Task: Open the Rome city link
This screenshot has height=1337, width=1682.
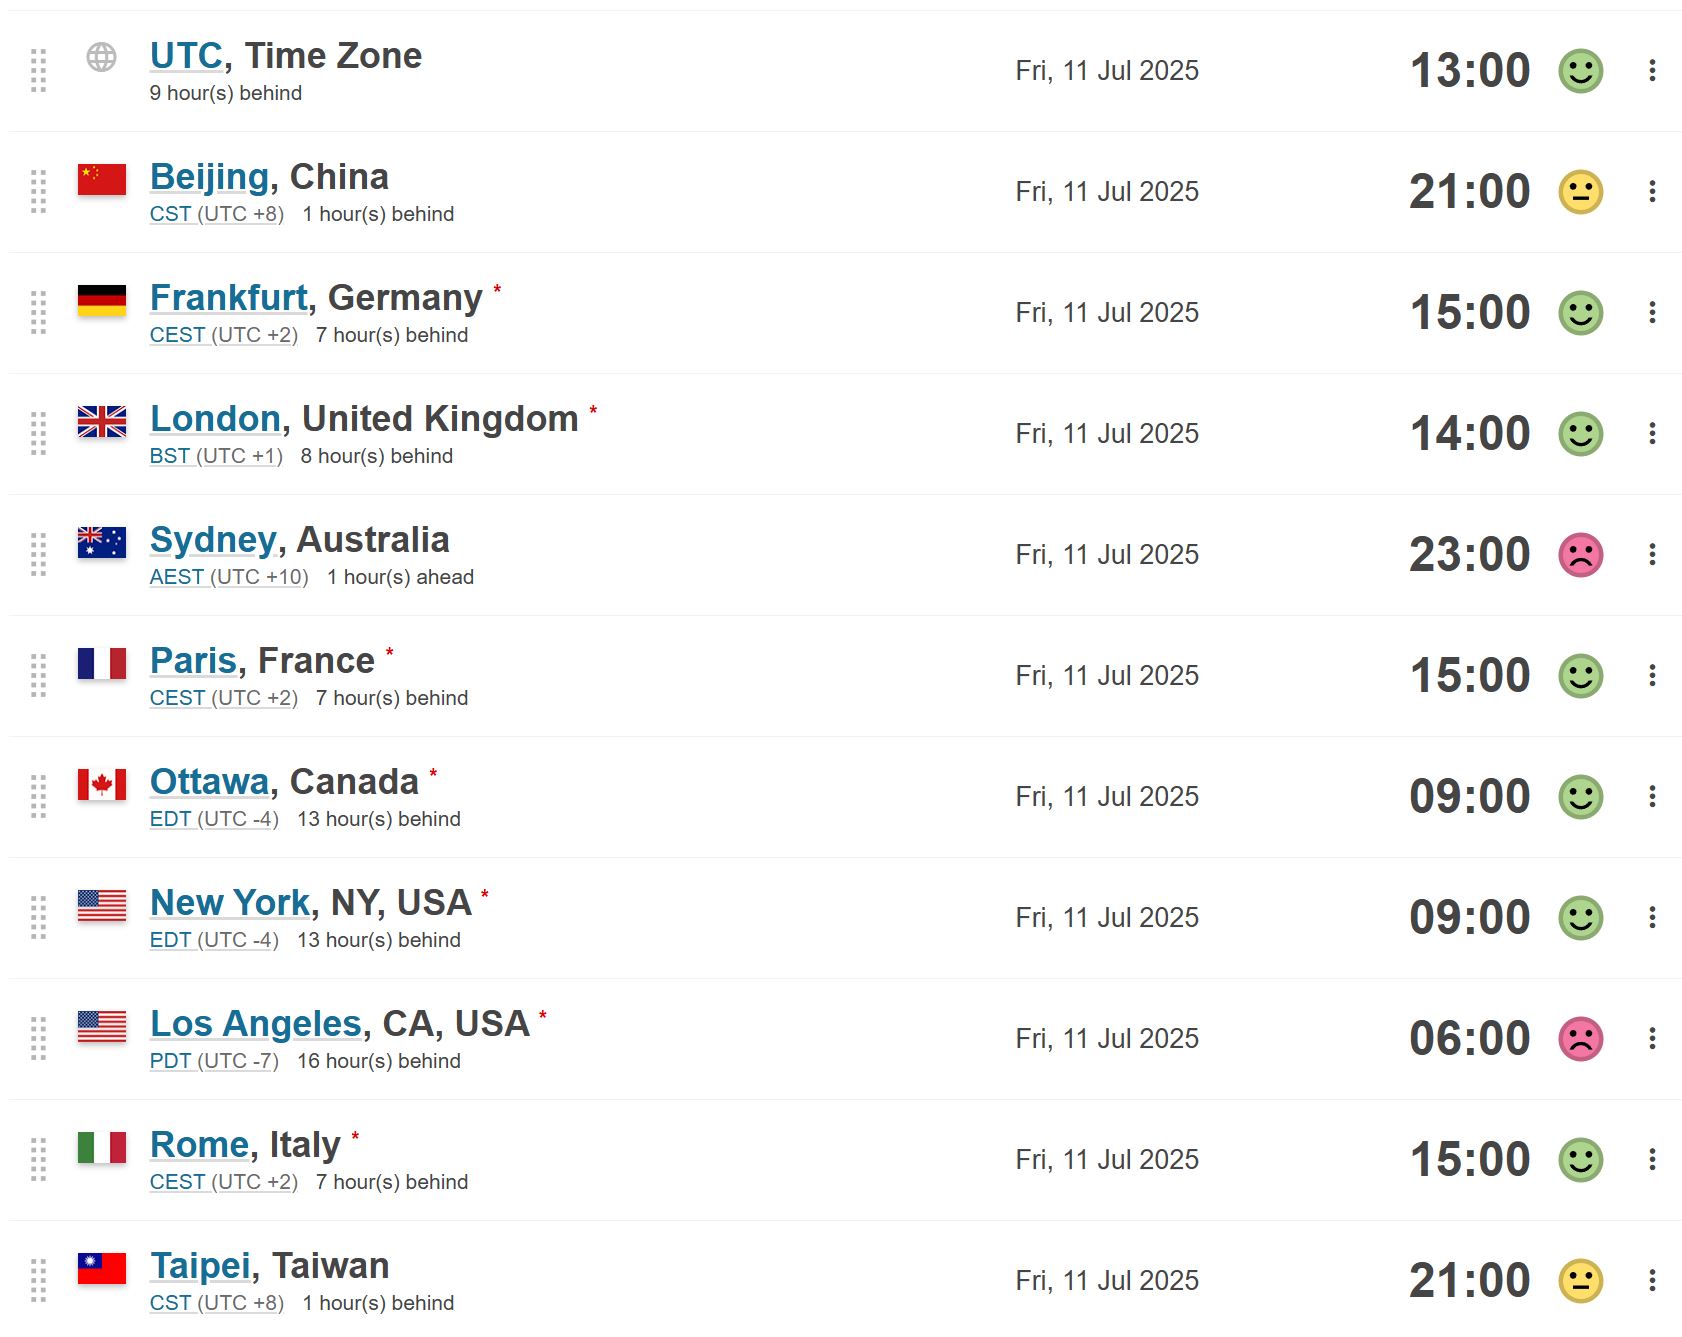Action: 199,1145
